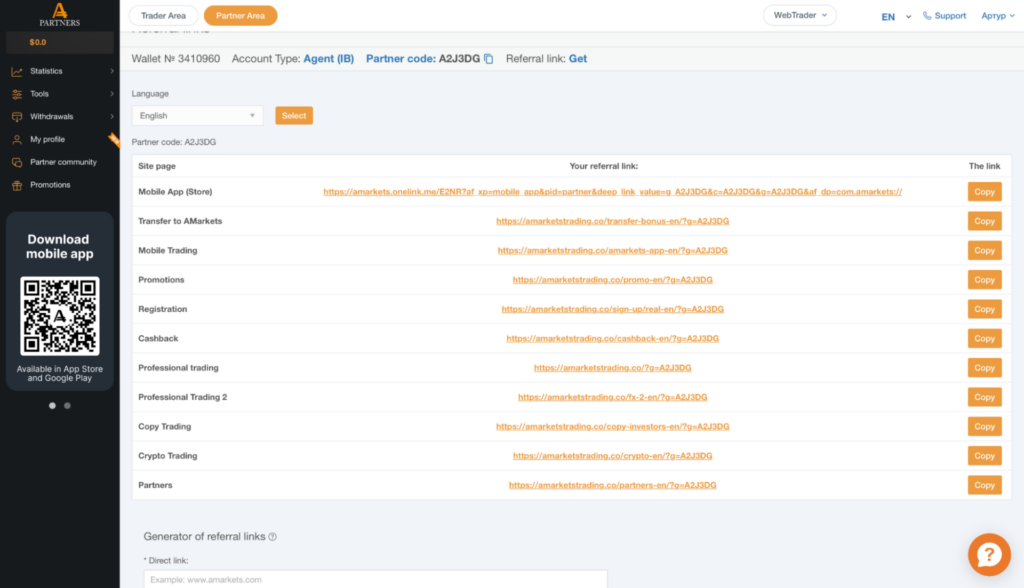
Task: Click the Promotions gift icon
Action: coord(17,186)
